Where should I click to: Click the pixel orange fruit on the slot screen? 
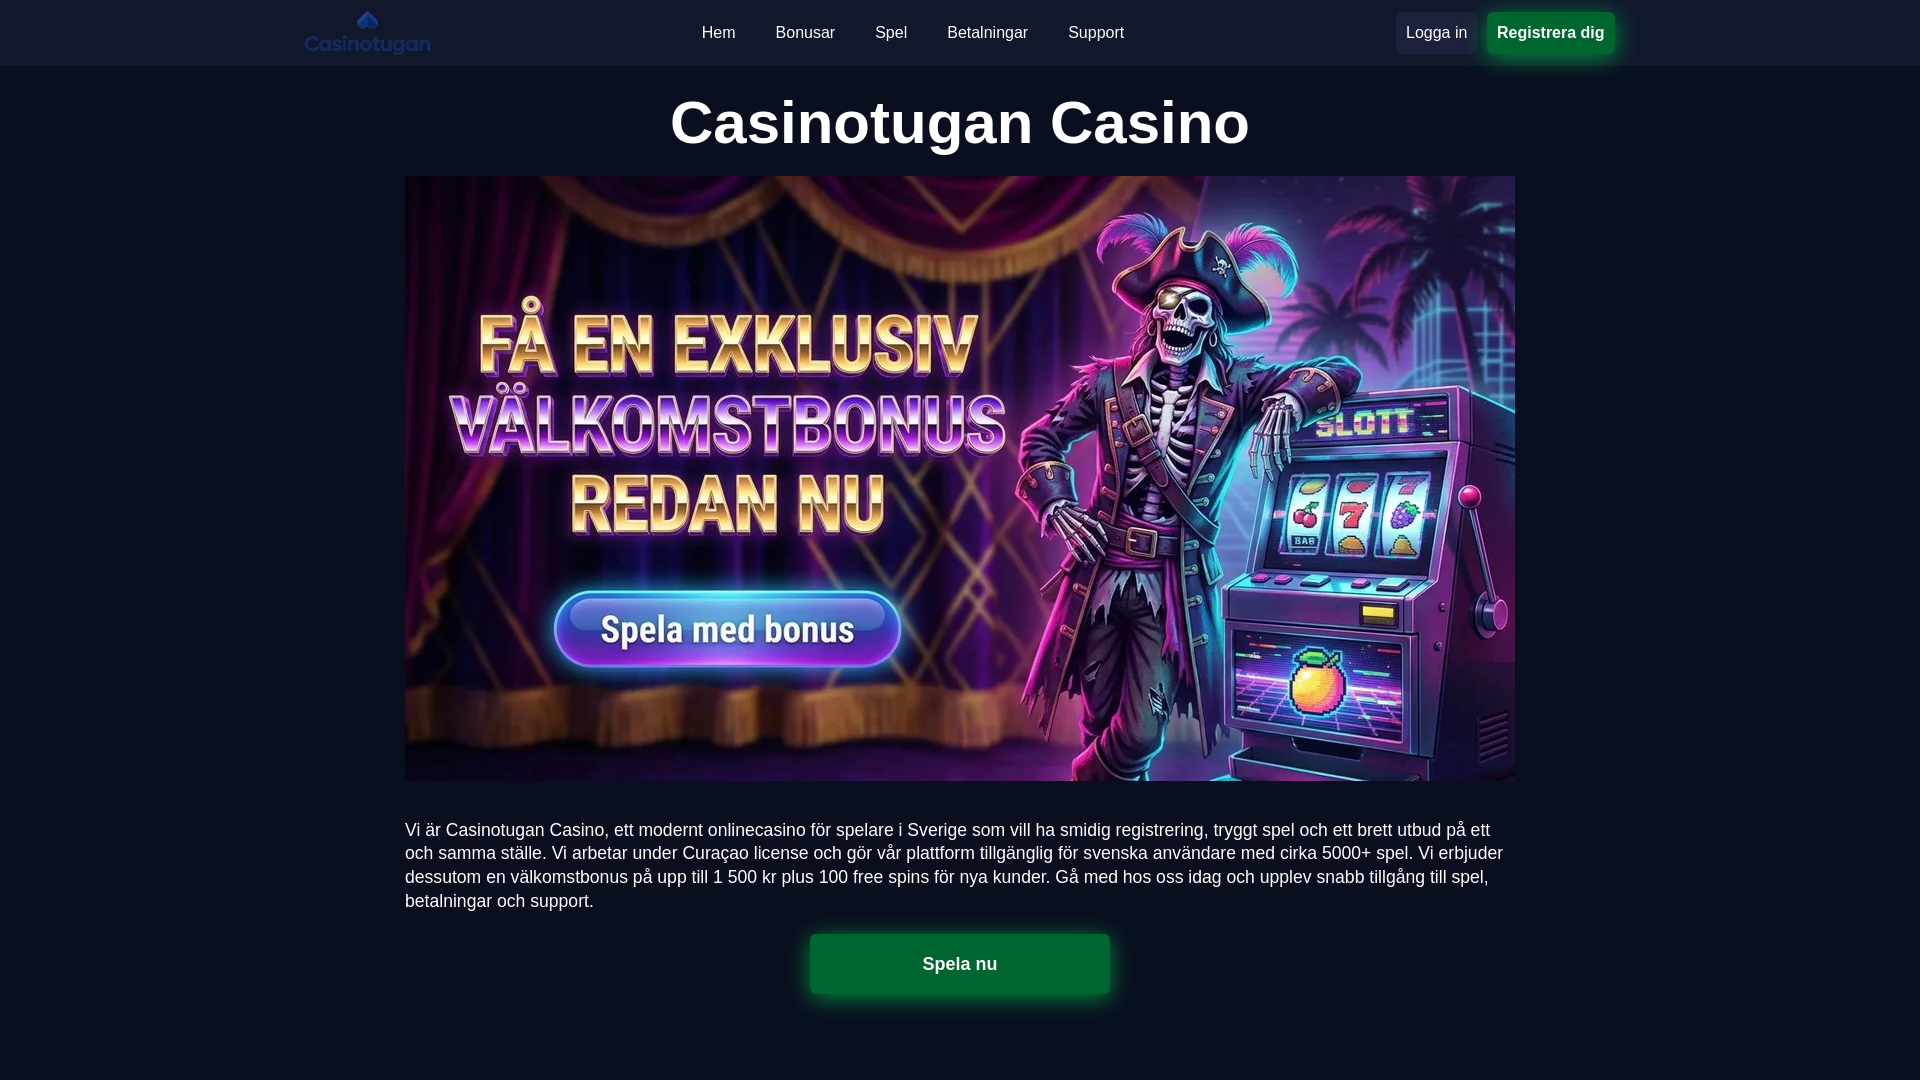[x=1316, y=680]
